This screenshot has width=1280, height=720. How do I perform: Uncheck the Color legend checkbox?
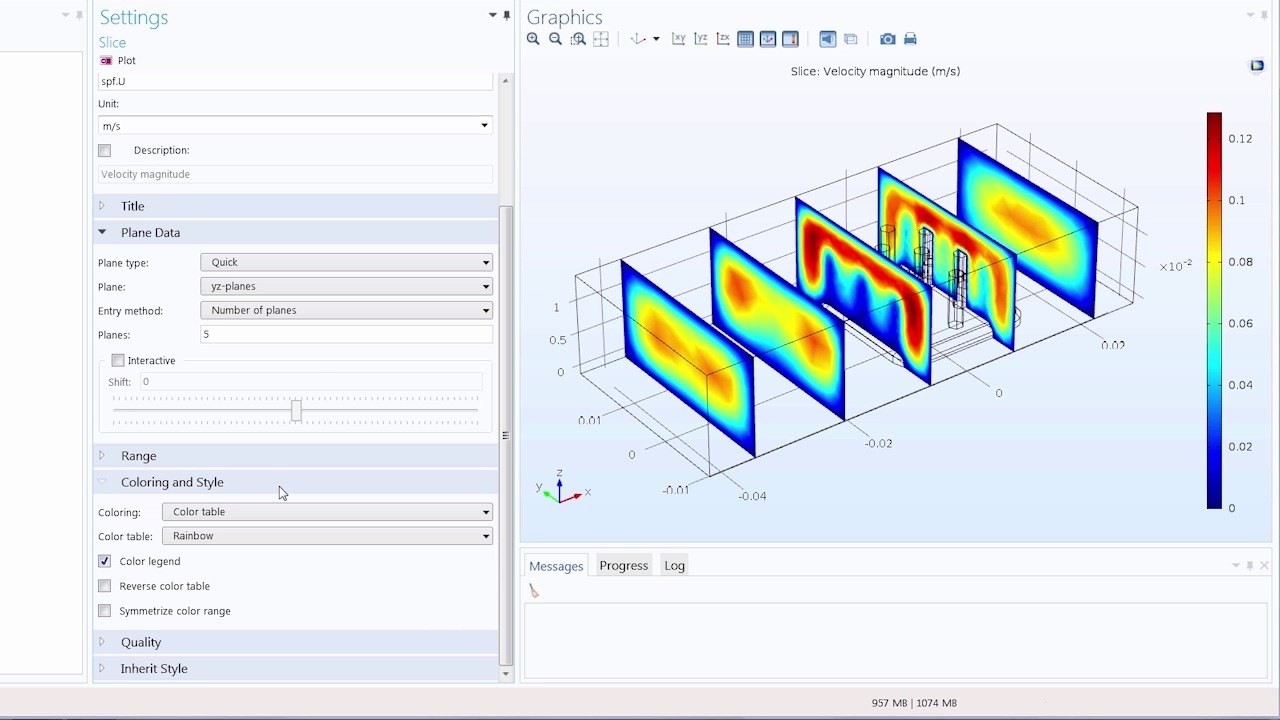click(104, 561)
